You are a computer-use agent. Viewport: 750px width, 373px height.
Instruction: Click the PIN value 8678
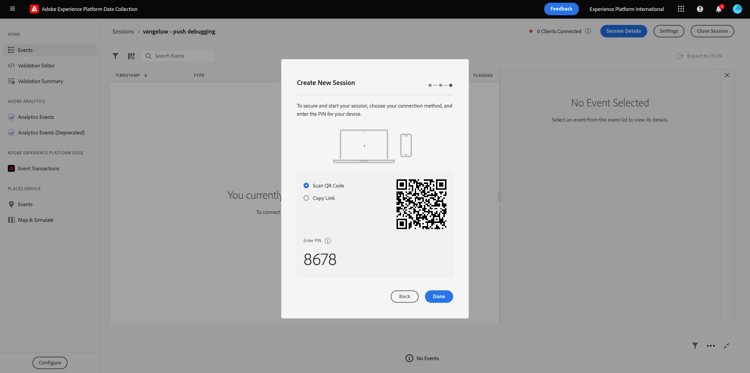tap(320, 260)
